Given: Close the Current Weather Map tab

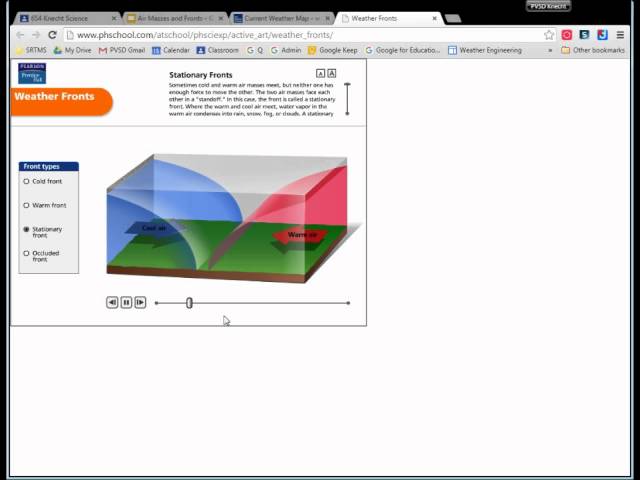Looking at the screenshot, I should [328, 18].
